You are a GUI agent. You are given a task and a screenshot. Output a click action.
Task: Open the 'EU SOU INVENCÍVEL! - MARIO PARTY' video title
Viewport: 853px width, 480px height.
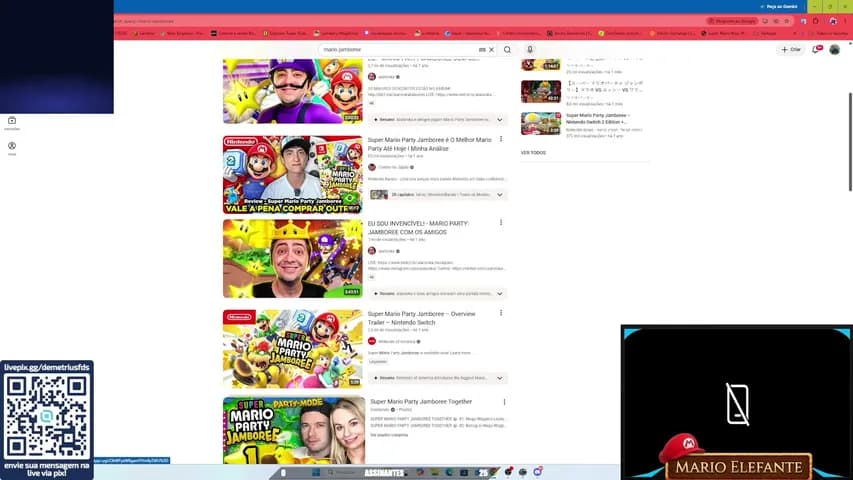click(418, 227)
